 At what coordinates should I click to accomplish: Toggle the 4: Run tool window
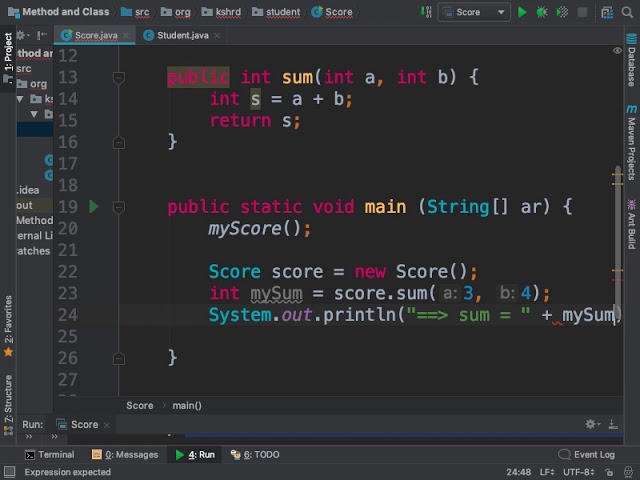[195, 455]
